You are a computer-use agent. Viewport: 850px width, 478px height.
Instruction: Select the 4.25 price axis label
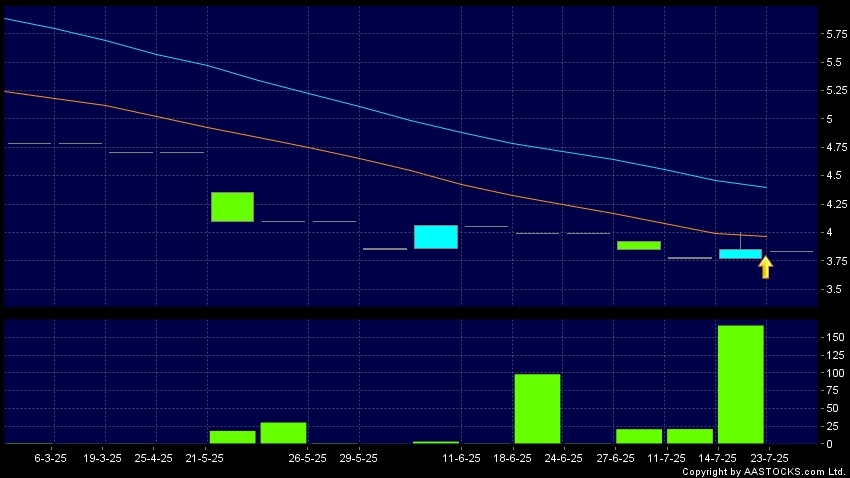[x=836, y=204]
